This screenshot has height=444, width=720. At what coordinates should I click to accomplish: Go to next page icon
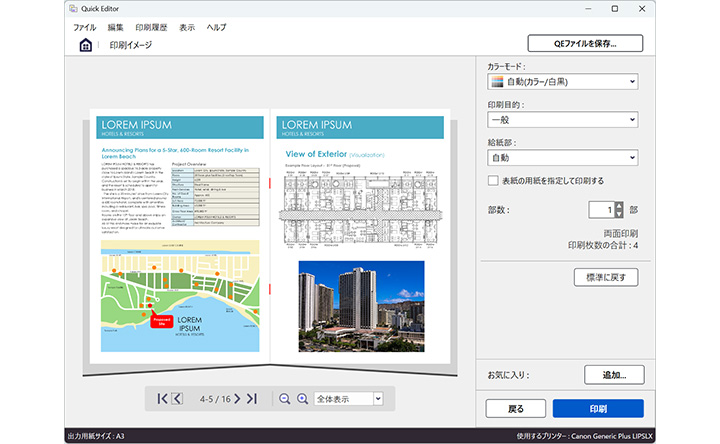237,399
